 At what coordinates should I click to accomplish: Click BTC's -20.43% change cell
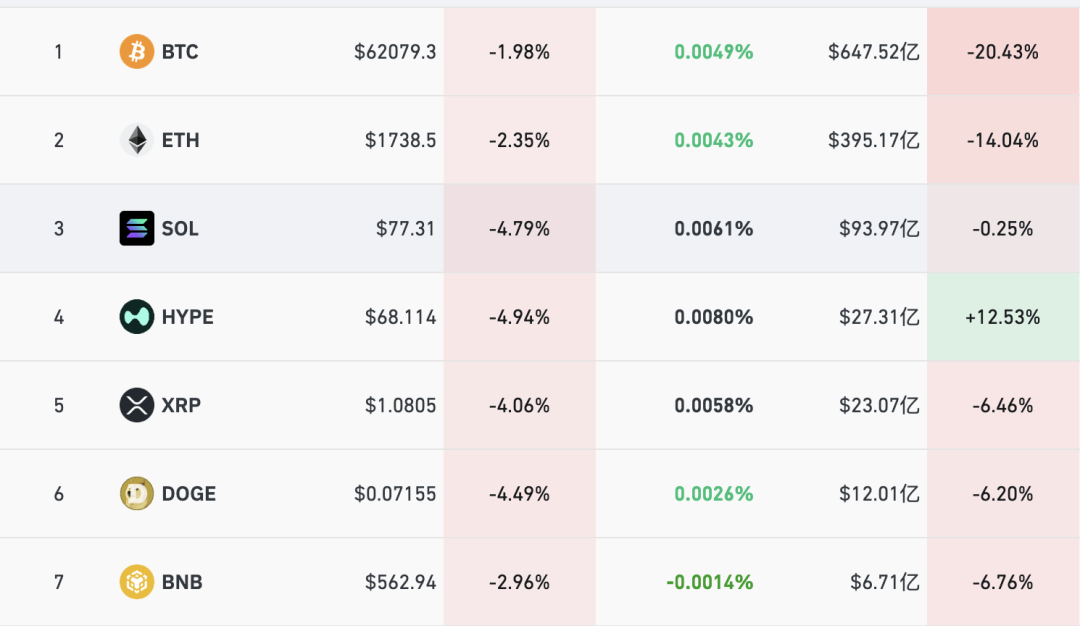pos(1003,52)
